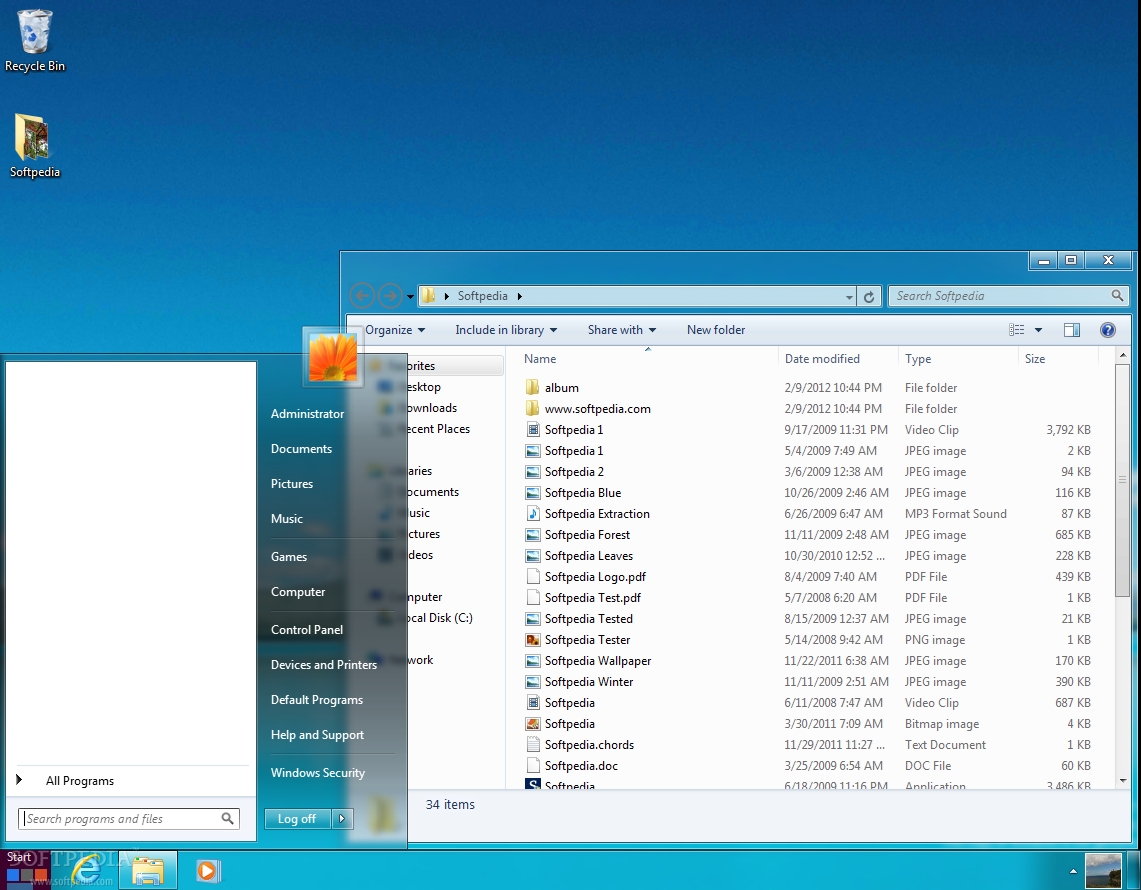Launch Windows Media Player from taskbar

(x=207, y=870)
